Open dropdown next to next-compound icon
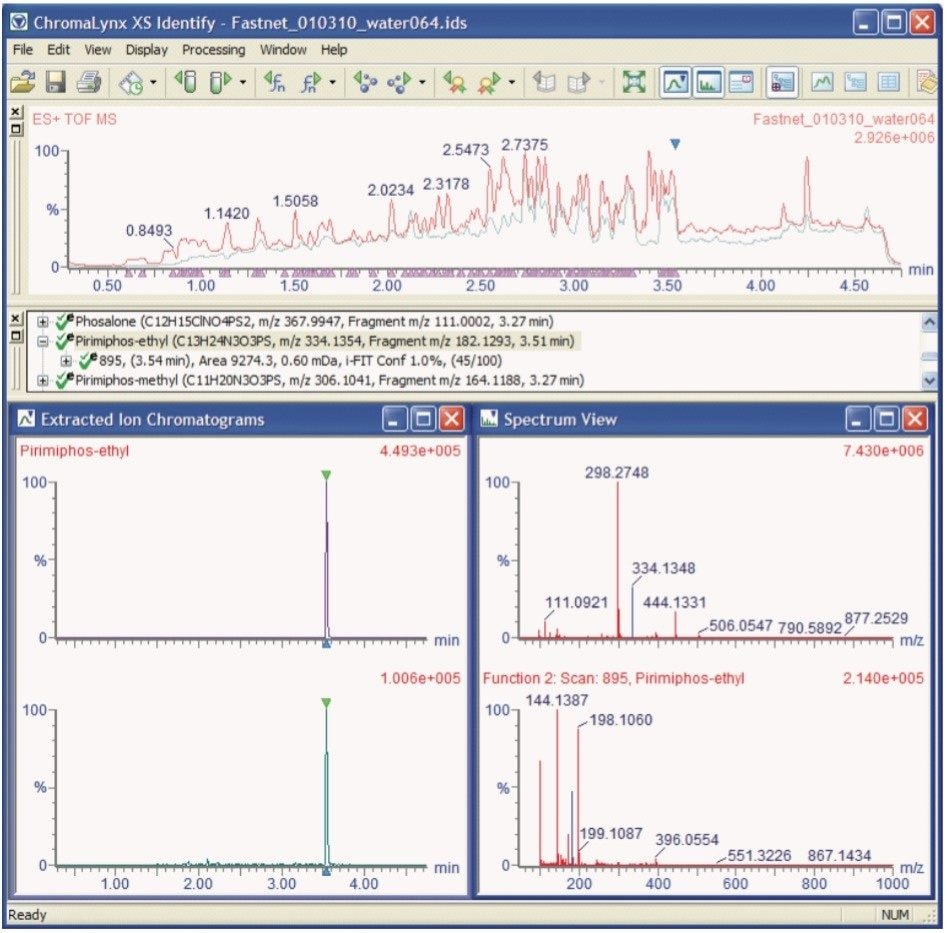947x933 pixels. (422, 82)
